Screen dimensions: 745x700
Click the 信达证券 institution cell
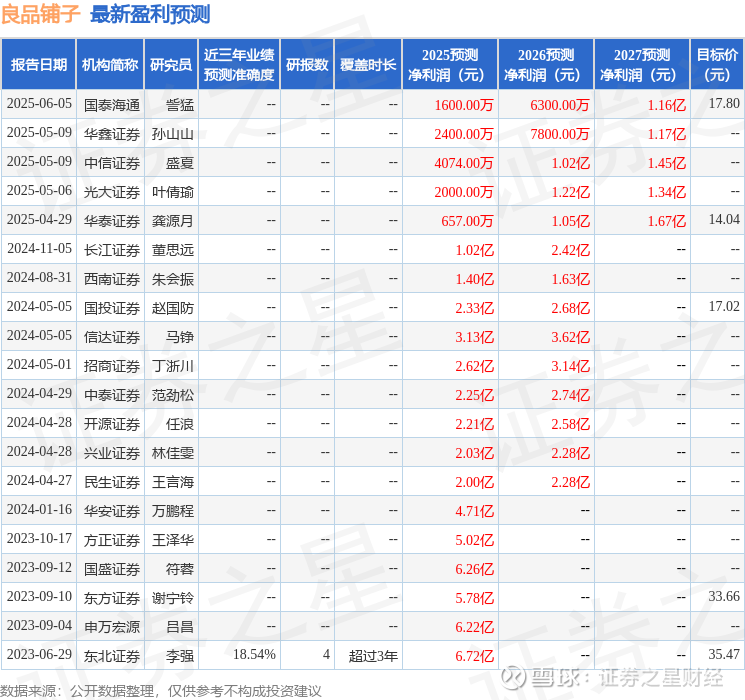click(x=112, y=337)
